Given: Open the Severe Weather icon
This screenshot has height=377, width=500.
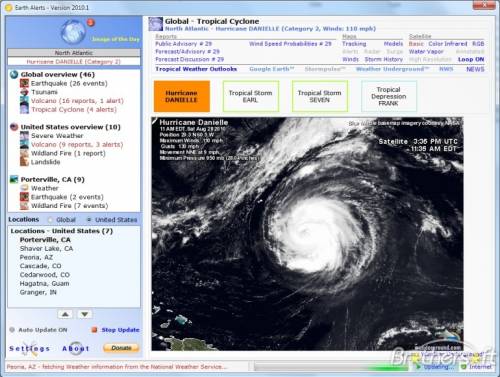Looking at the screenshot, I should click(24, 136).
